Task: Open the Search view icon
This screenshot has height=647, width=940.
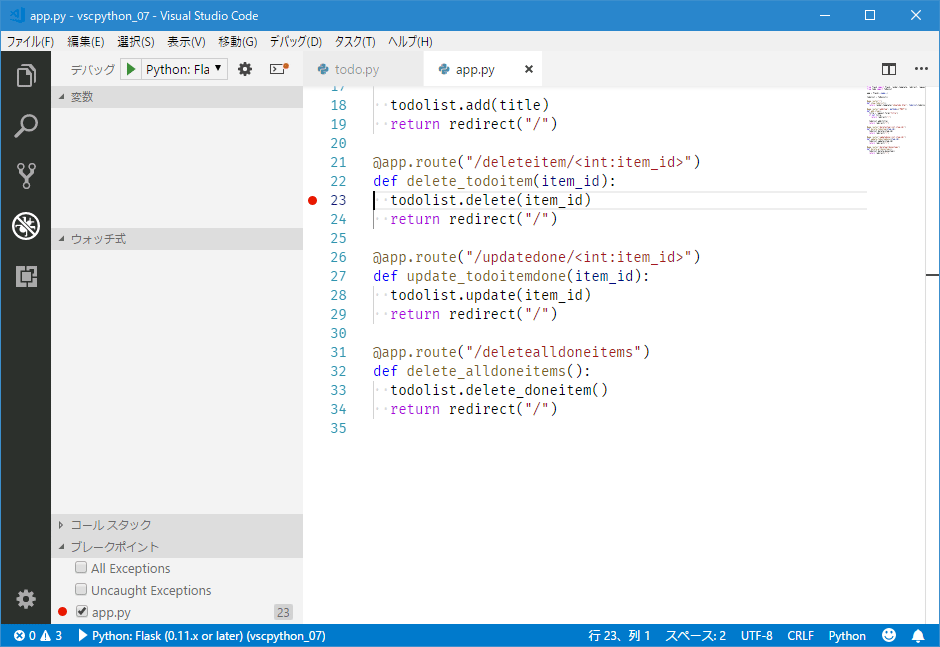Action: (x=26, y=126)
